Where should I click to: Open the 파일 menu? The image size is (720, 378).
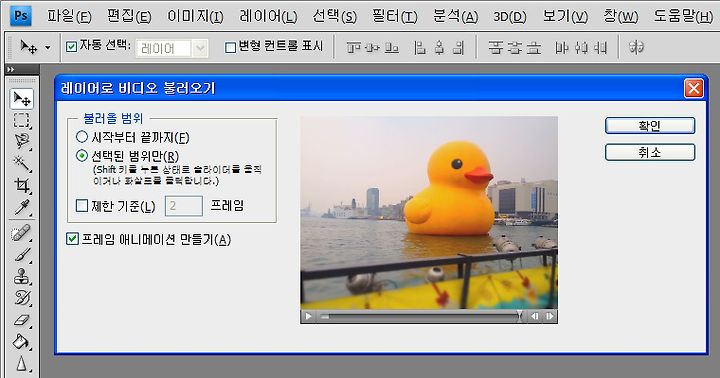coord(69,17)
